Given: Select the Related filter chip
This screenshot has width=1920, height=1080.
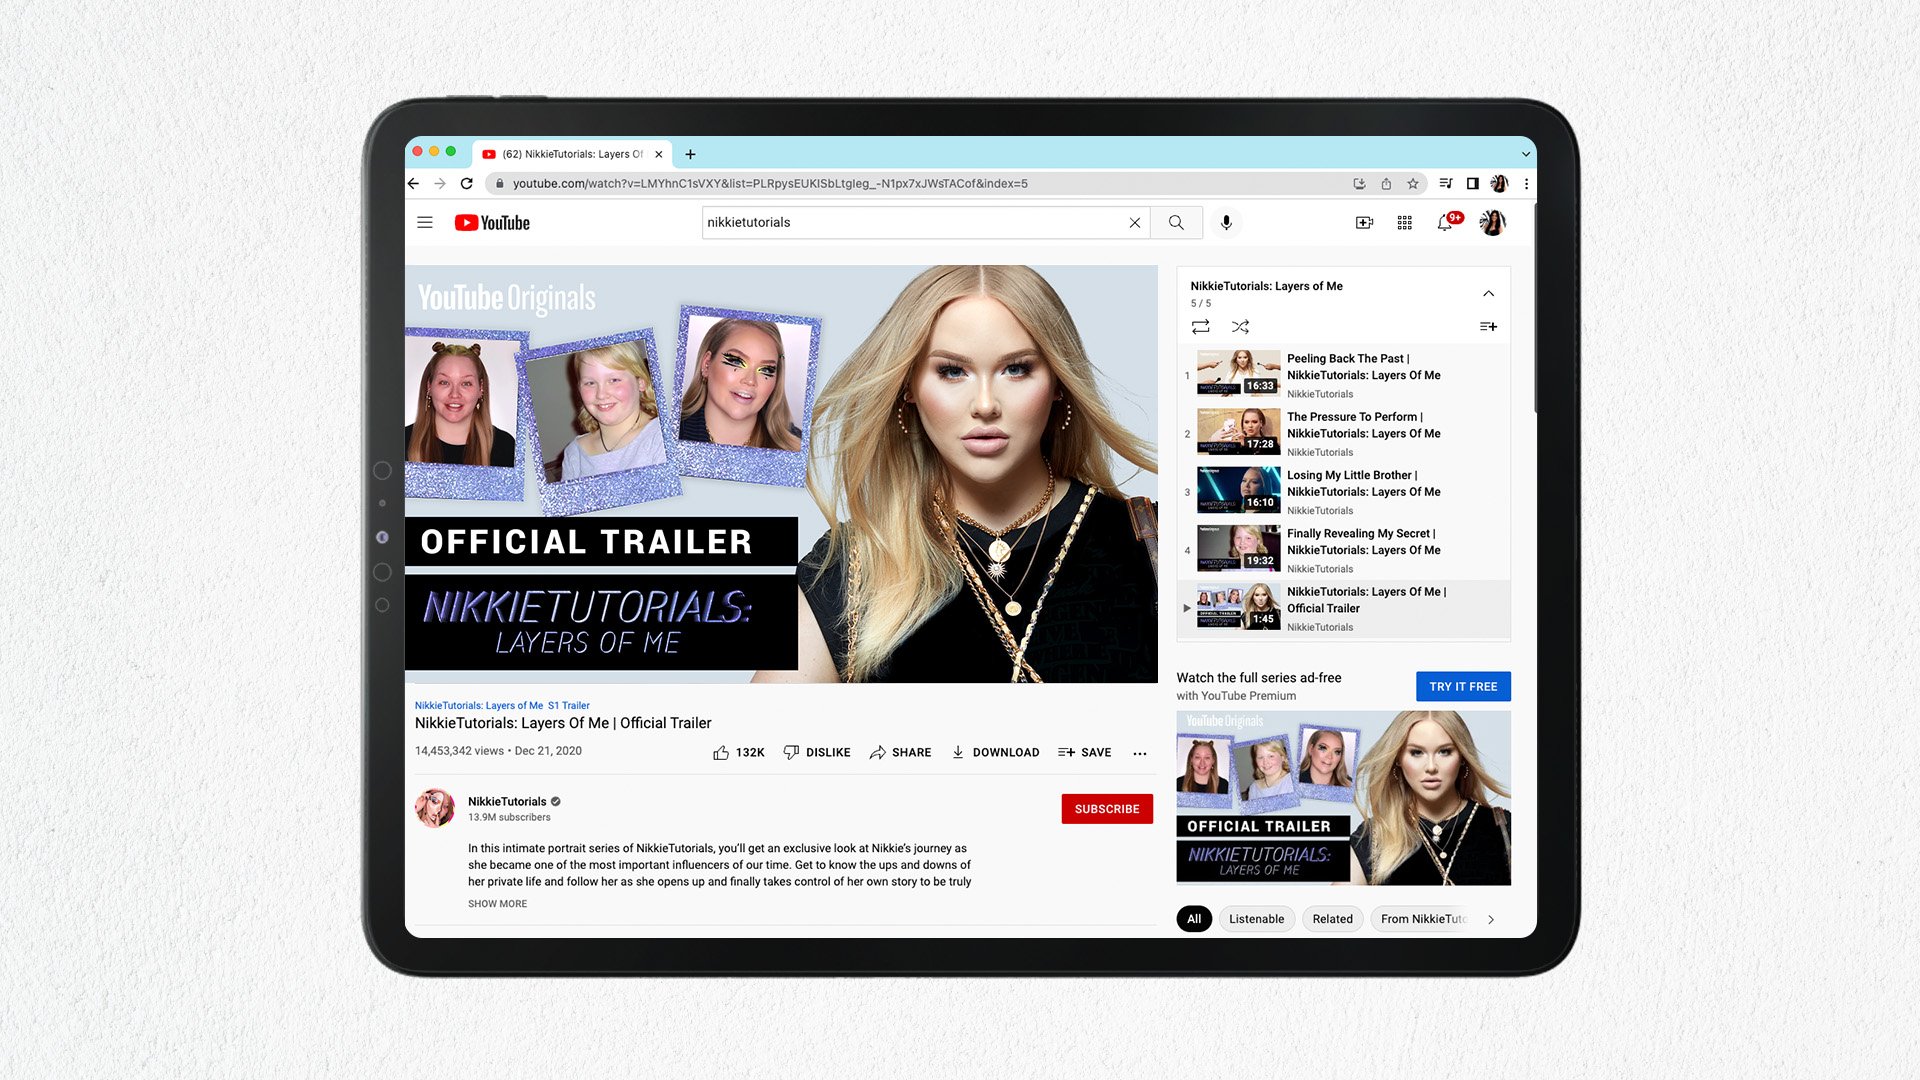Looking at the screenshot, I should pos(1332,919).
